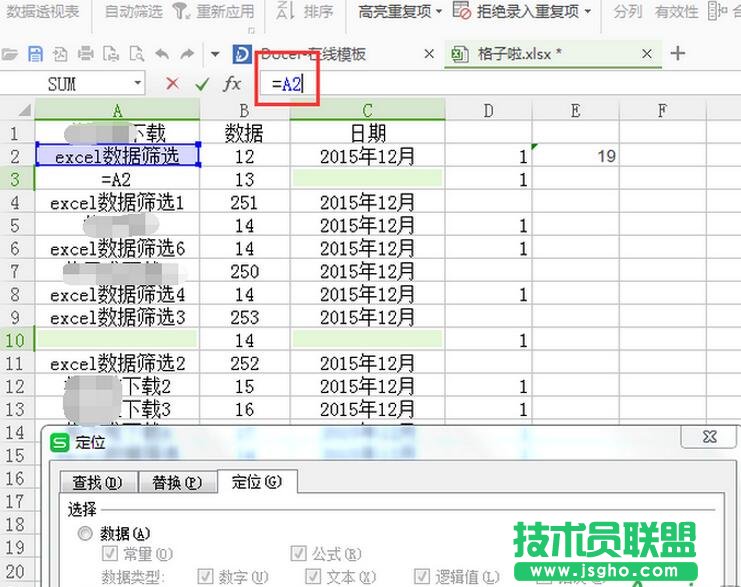
Task: Click the red cancel X in formula bar
Action: [x=172, y=84]
